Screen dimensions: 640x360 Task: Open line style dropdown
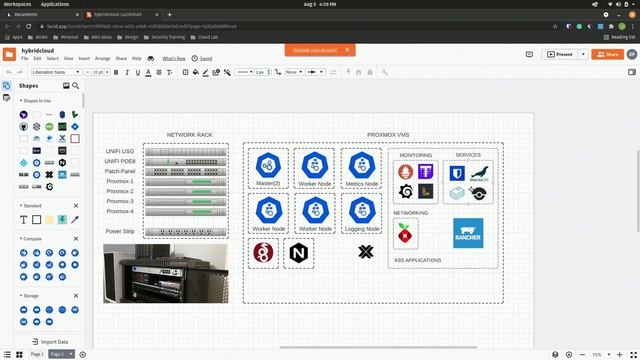245,72
